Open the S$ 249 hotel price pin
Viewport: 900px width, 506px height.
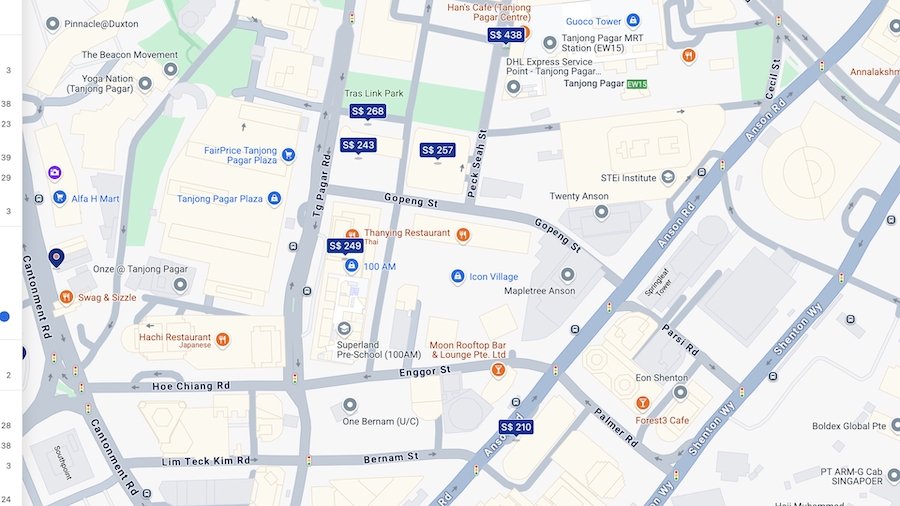point(345,246)
